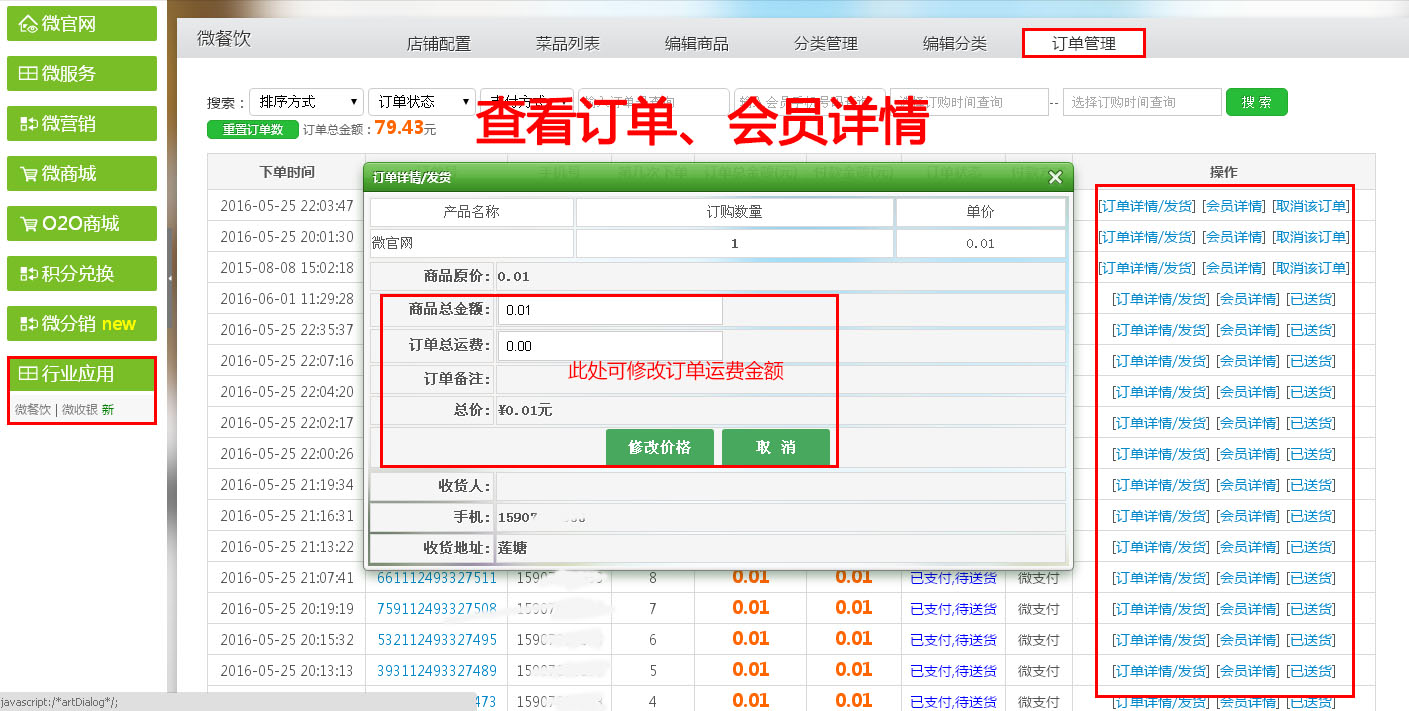Switch to the 店铺配置 tab
Viewport: 1409px width, 711px height.
438,44
